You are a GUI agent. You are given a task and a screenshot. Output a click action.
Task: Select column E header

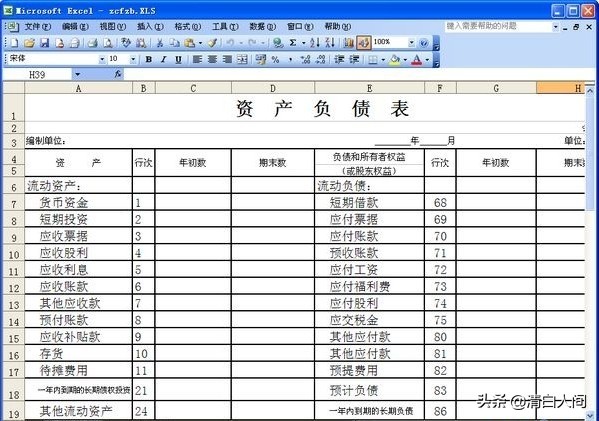pos(369,88)
